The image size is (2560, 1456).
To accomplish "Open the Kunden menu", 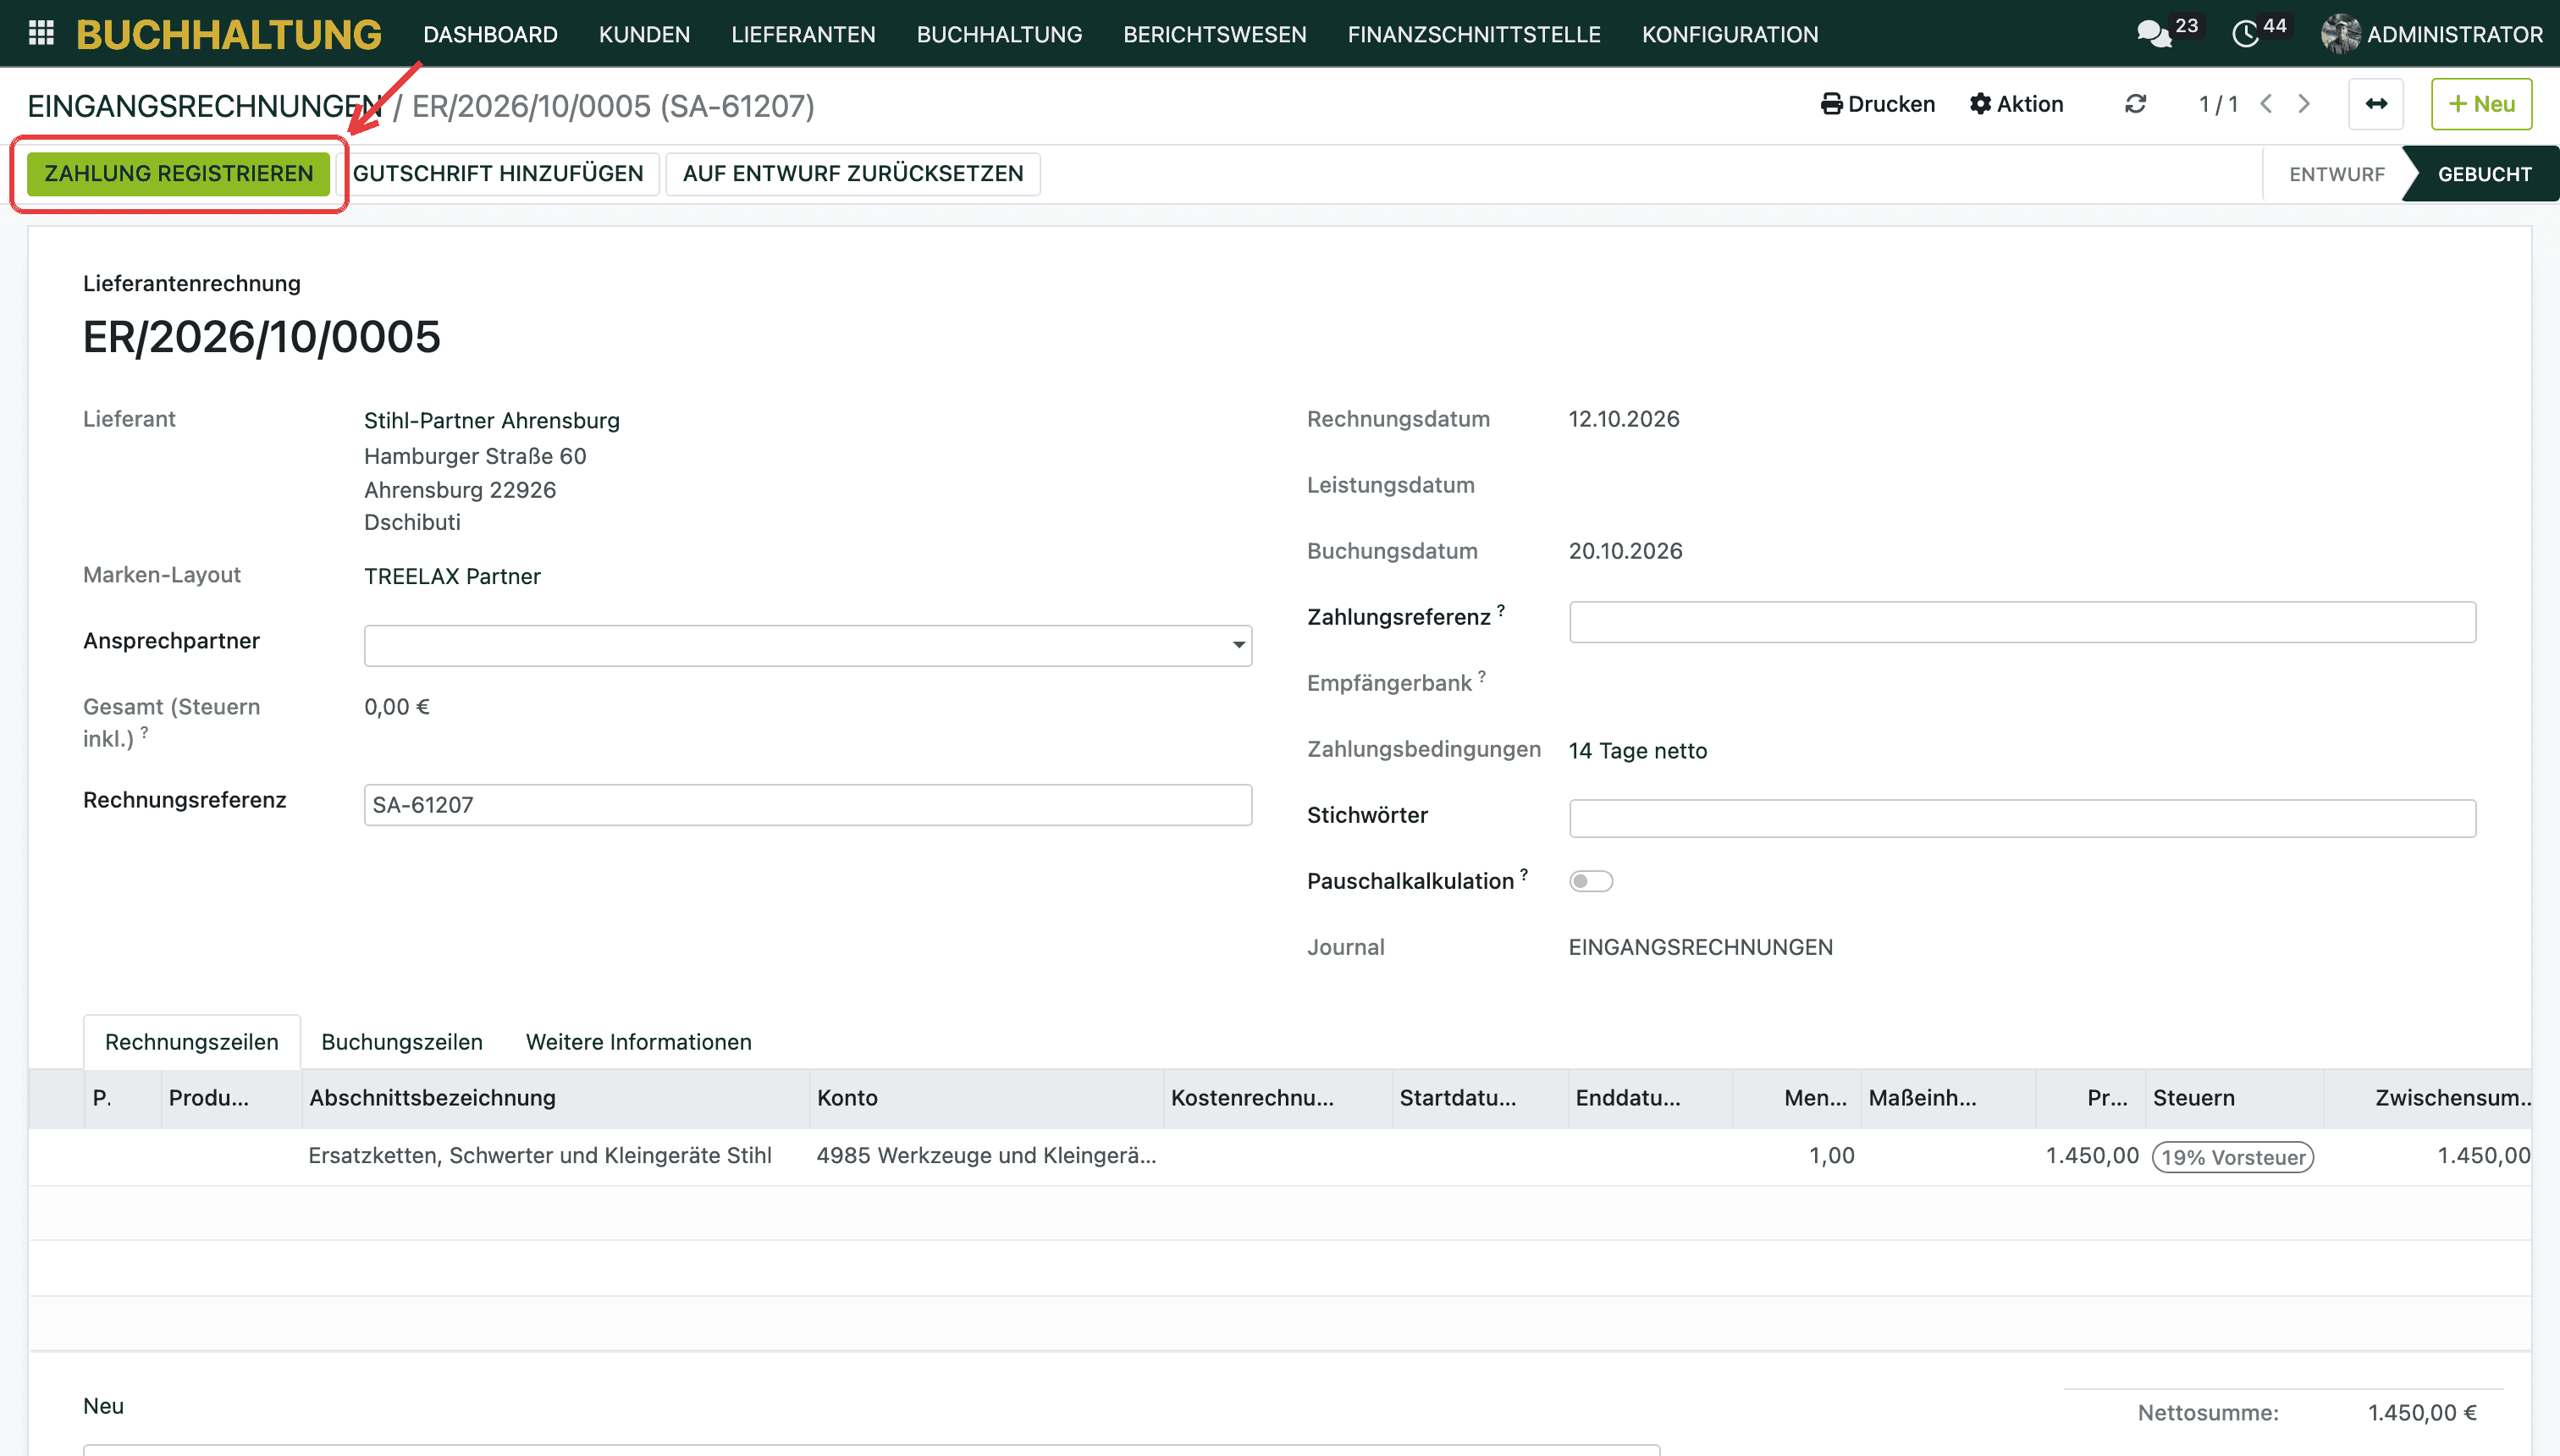I will click(644, 34).
